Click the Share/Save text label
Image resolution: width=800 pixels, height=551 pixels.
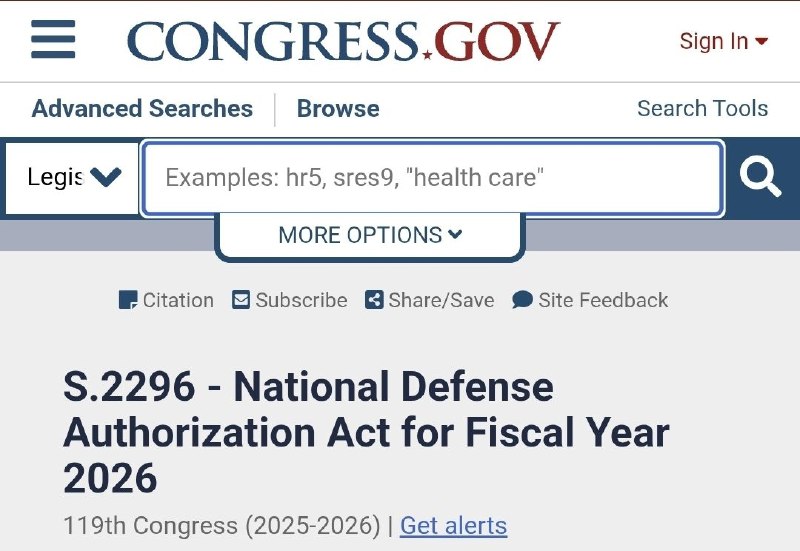pyautogui.click(x=441, y=300)
